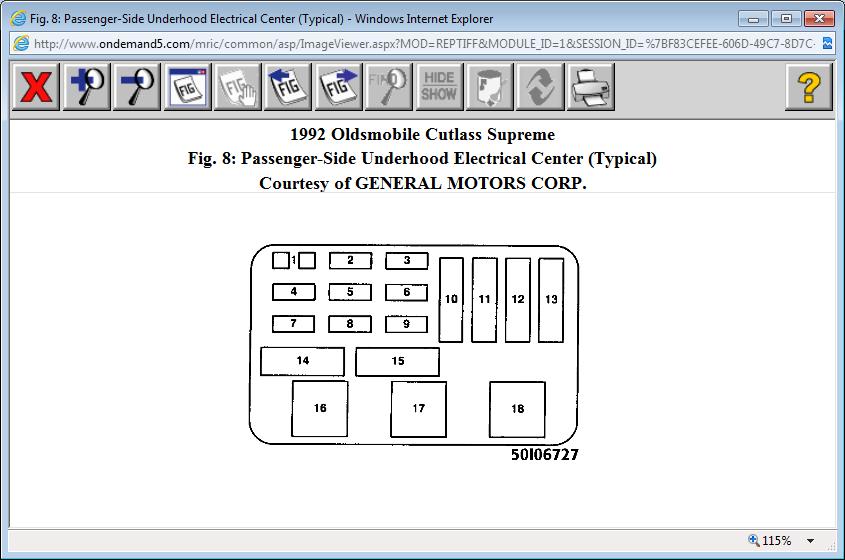Click fuse box labeled 4
845x560 pixels.
[x=294, y=292]
